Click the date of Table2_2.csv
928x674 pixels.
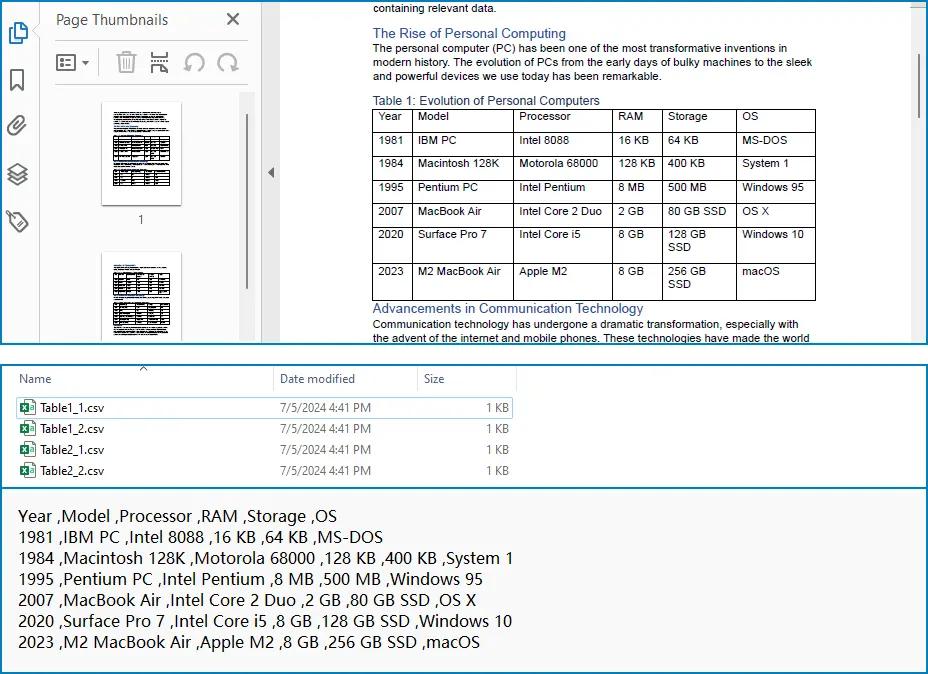click(x=326, y=470)
